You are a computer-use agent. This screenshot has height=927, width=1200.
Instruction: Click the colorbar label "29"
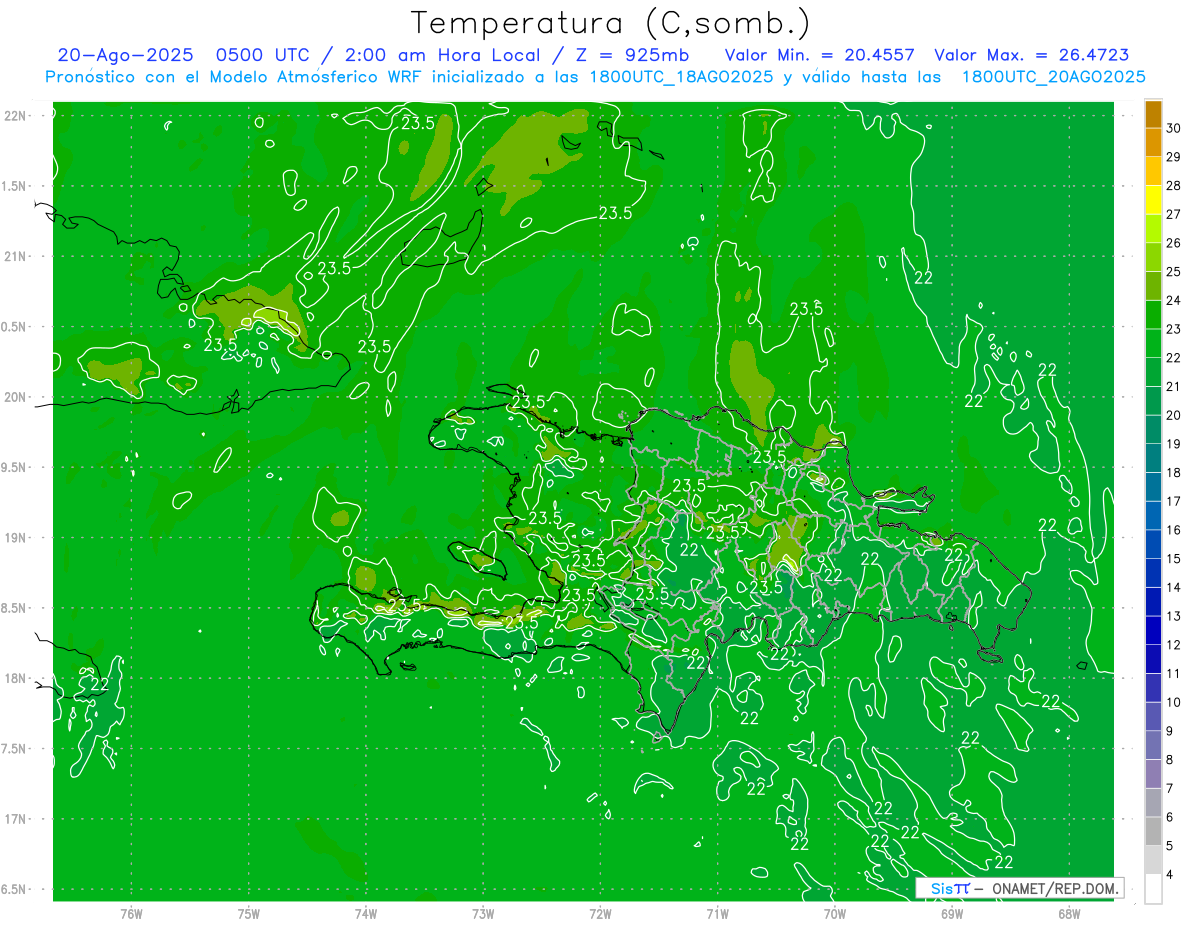click(x=1173, y=157)
